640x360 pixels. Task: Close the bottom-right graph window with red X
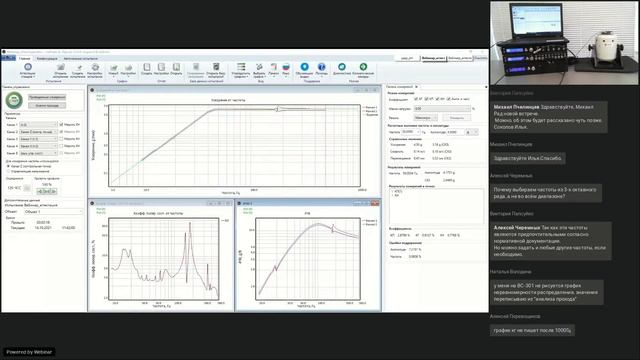coord(375,203)
